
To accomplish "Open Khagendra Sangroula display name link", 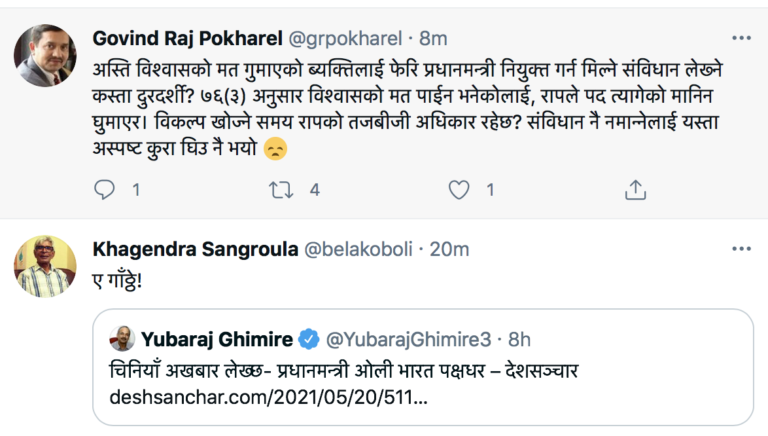I will click(x=195, y=248).
